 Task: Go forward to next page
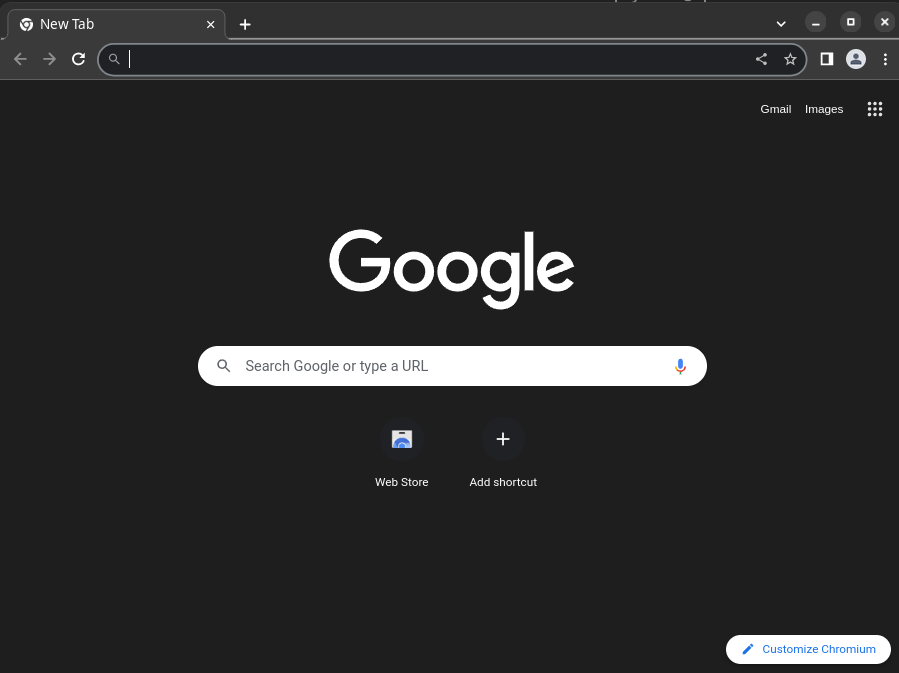pyautogui.click(x=49, y=59)
